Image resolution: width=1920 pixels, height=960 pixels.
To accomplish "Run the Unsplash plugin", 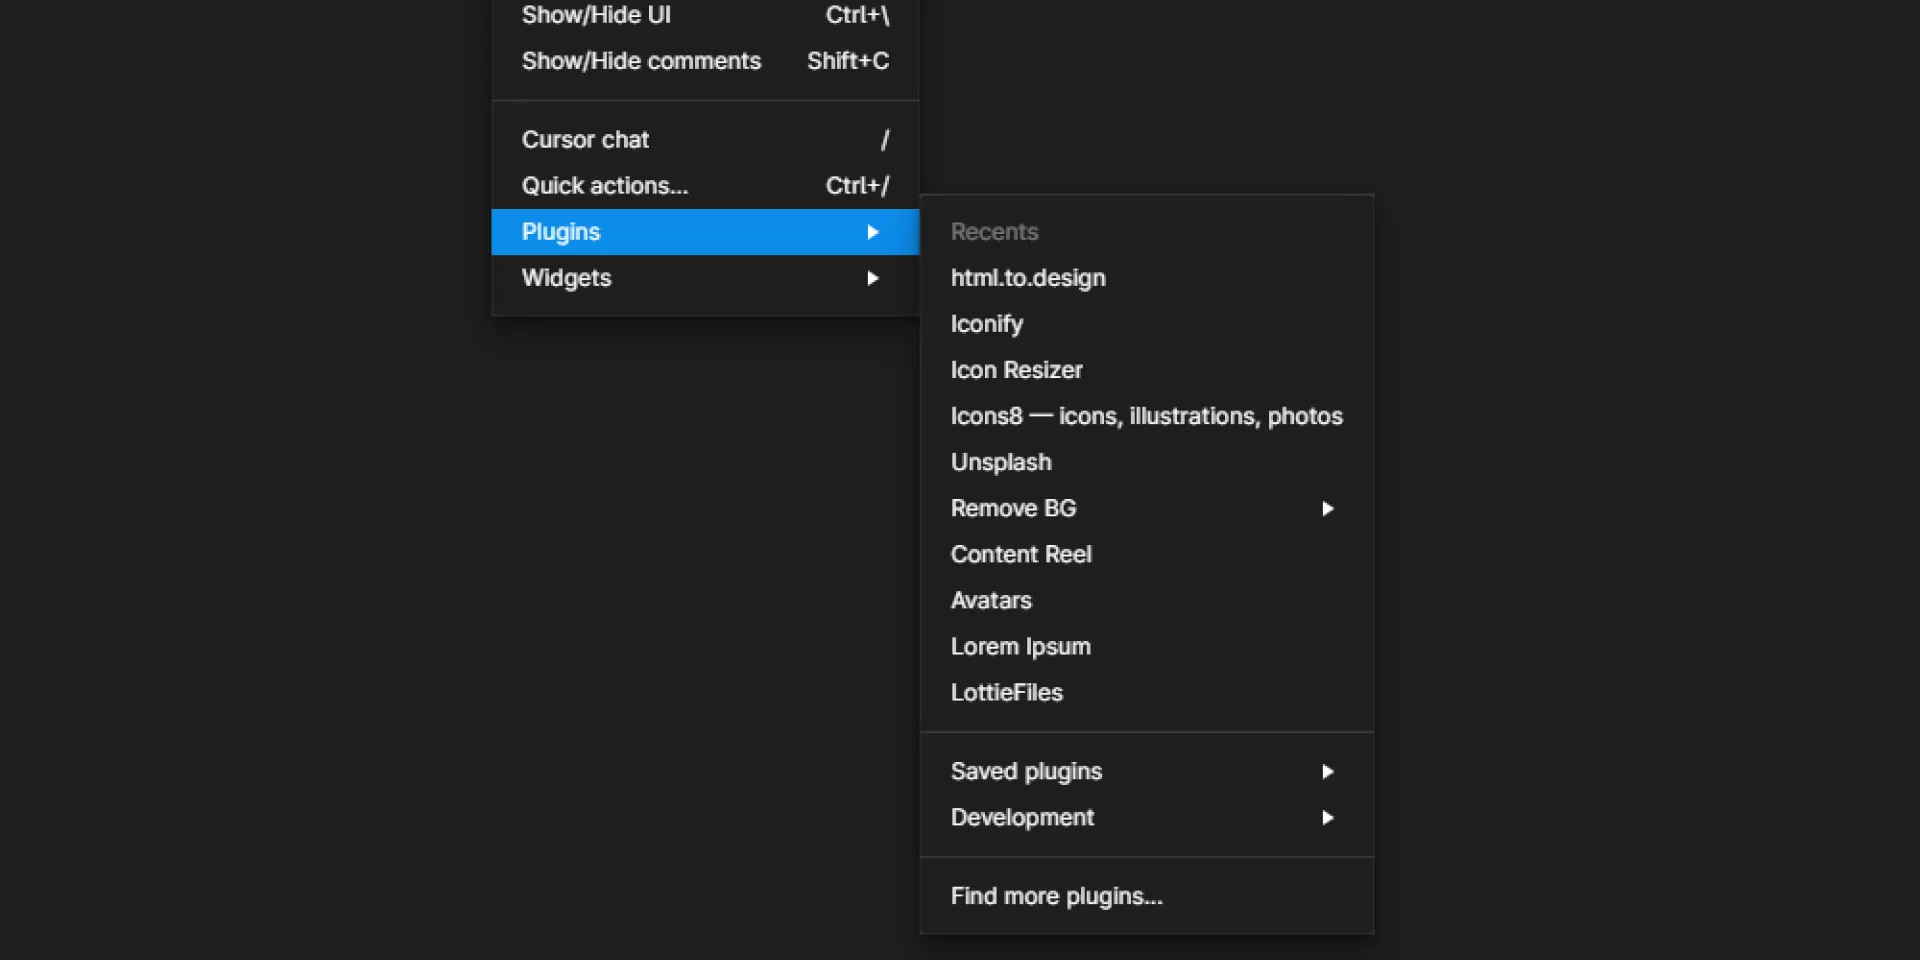I will 1147,462.
